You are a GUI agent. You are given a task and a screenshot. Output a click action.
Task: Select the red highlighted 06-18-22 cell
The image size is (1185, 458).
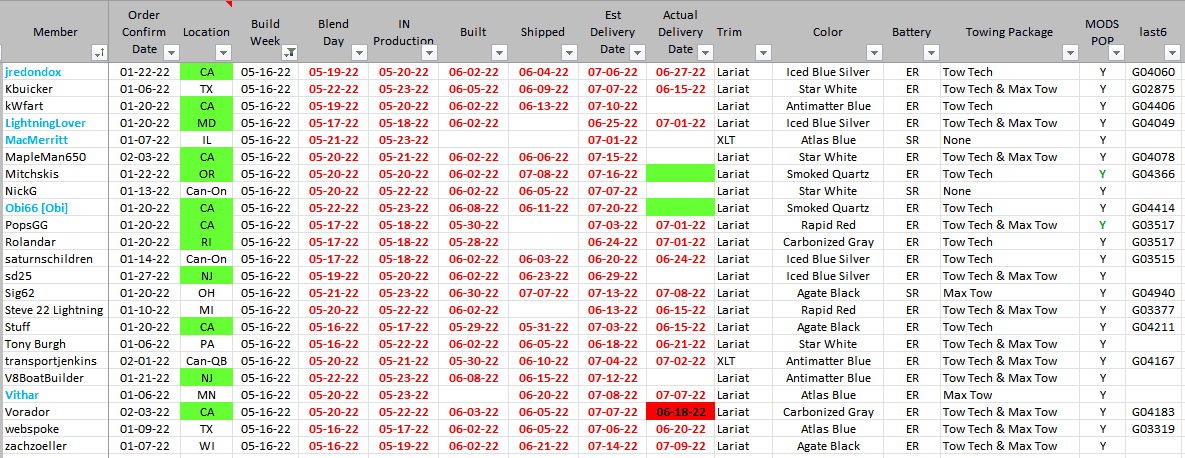(x=680, y=412)
